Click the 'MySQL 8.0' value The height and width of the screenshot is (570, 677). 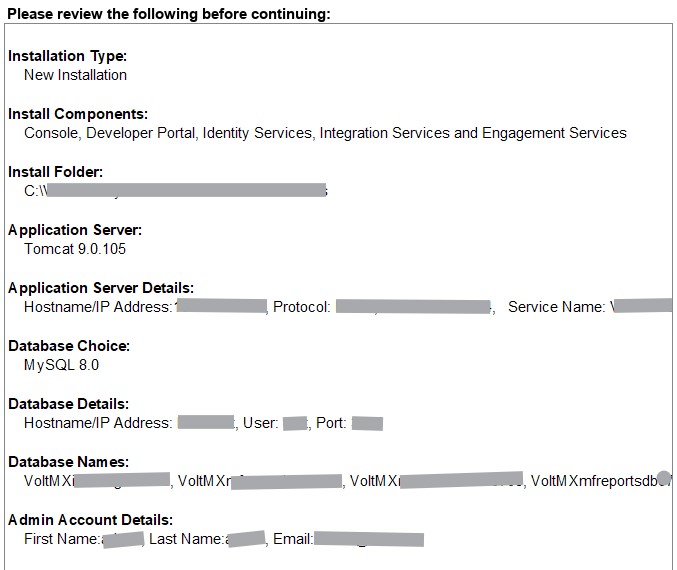pyautogui.click(x=61, y=365)
